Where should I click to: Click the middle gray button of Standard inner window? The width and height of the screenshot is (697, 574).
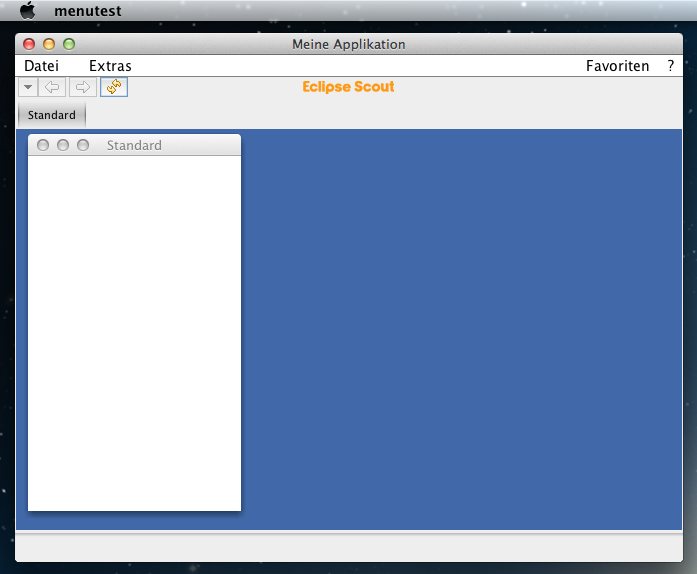point(63,145)
